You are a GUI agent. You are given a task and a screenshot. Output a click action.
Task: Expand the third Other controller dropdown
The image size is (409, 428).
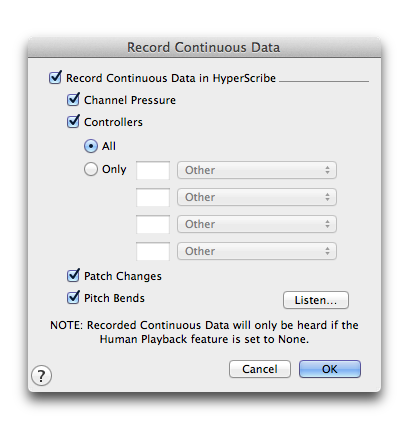click(x=257, y=224)
